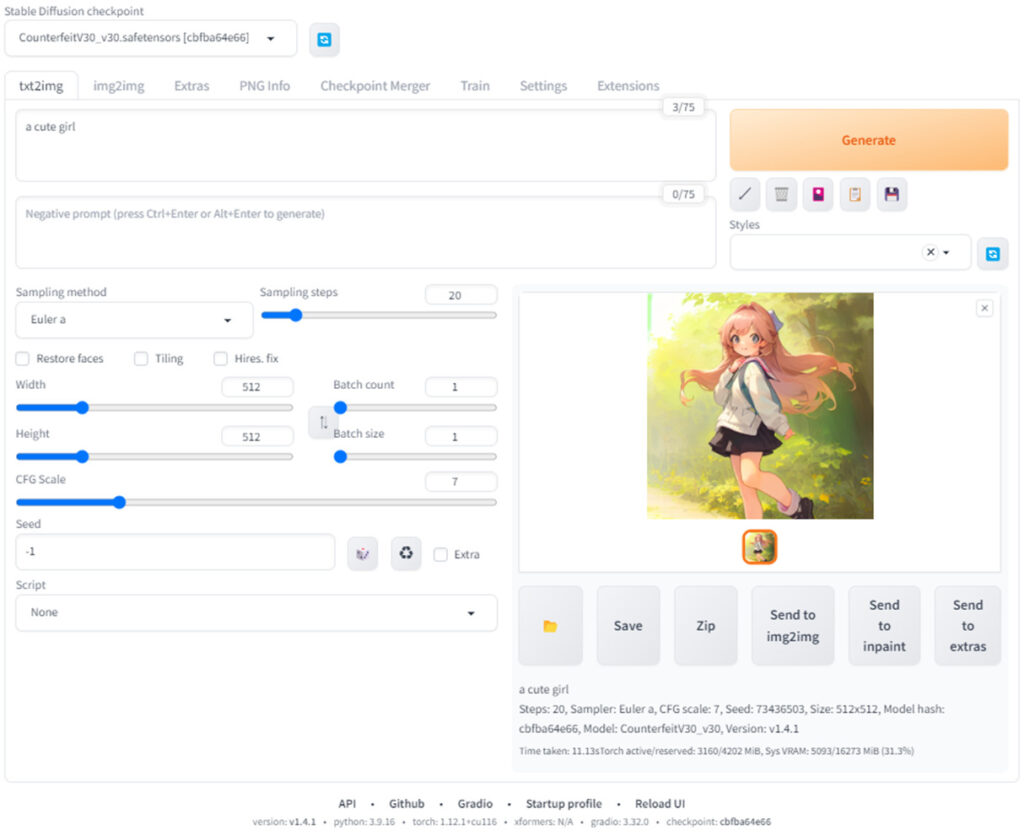The image size is (1024, 836).
Task: Open output folder with the folder icon
Action: [x=550, y=626]
